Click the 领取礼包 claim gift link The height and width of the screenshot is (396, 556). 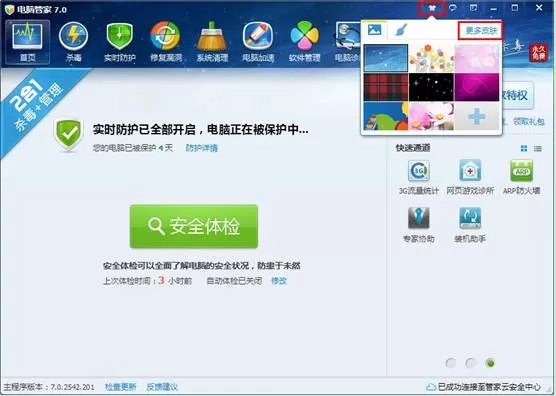tap(529, 122)
